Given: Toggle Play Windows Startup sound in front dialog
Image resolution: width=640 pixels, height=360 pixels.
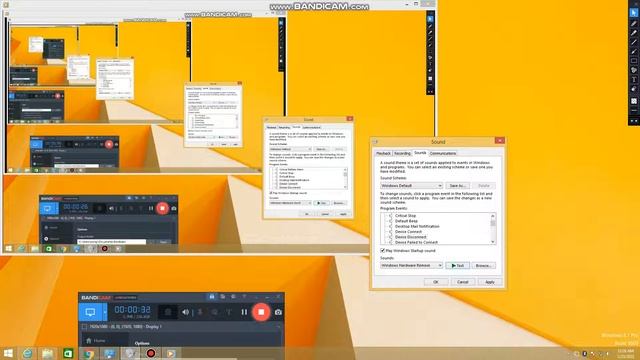Looking at the screenshot, I should point(382,251).
